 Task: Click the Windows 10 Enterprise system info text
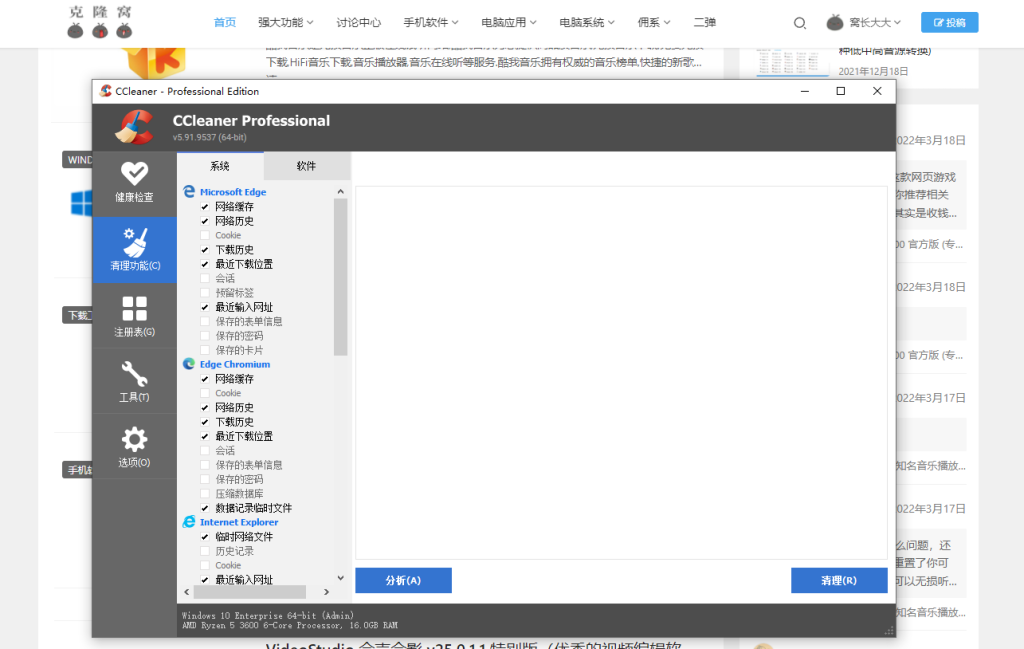click(267, 615)
